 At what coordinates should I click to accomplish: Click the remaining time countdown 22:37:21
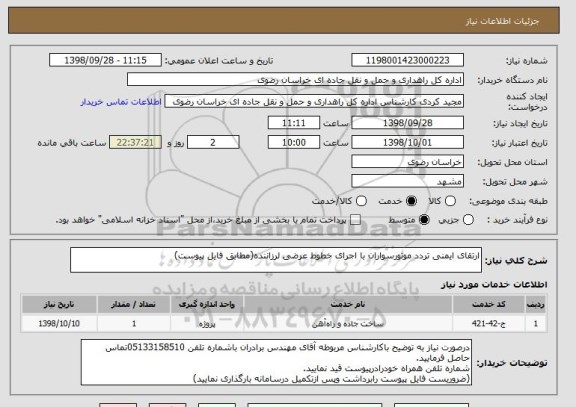click(135, 142)
